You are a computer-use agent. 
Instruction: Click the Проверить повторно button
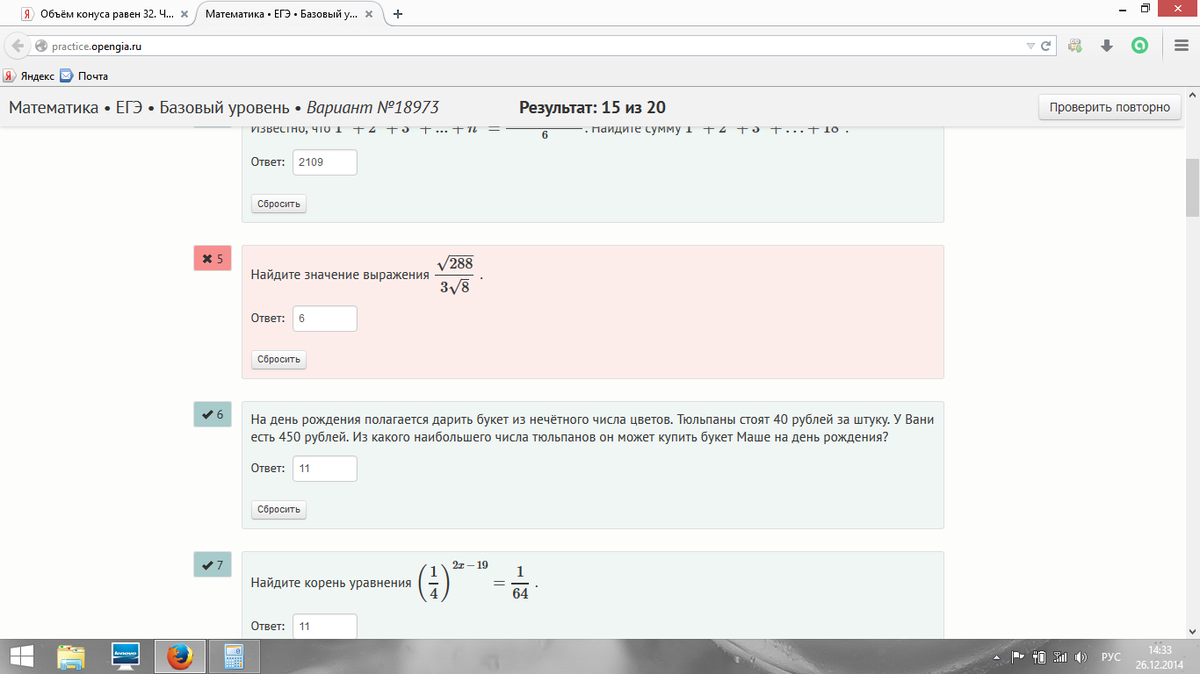coord(1110,108)
